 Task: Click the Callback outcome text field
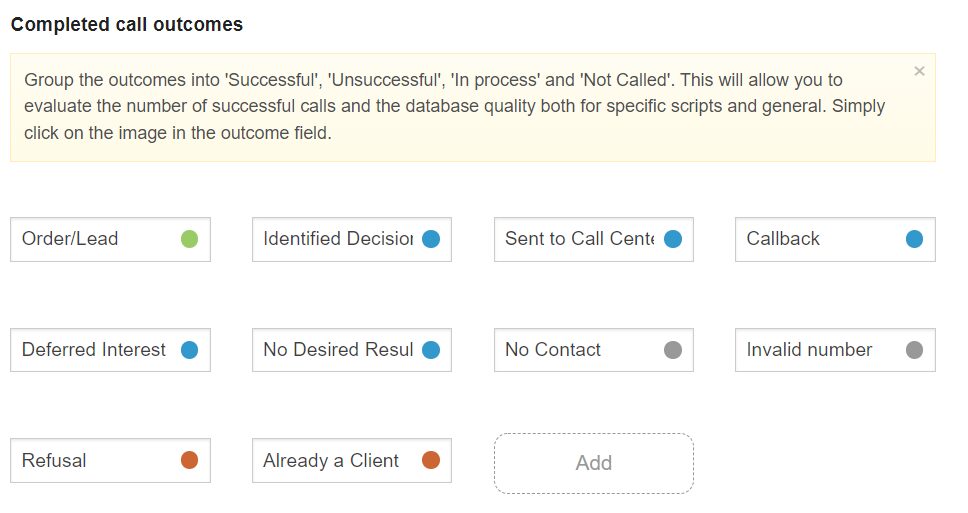point(815,239)
